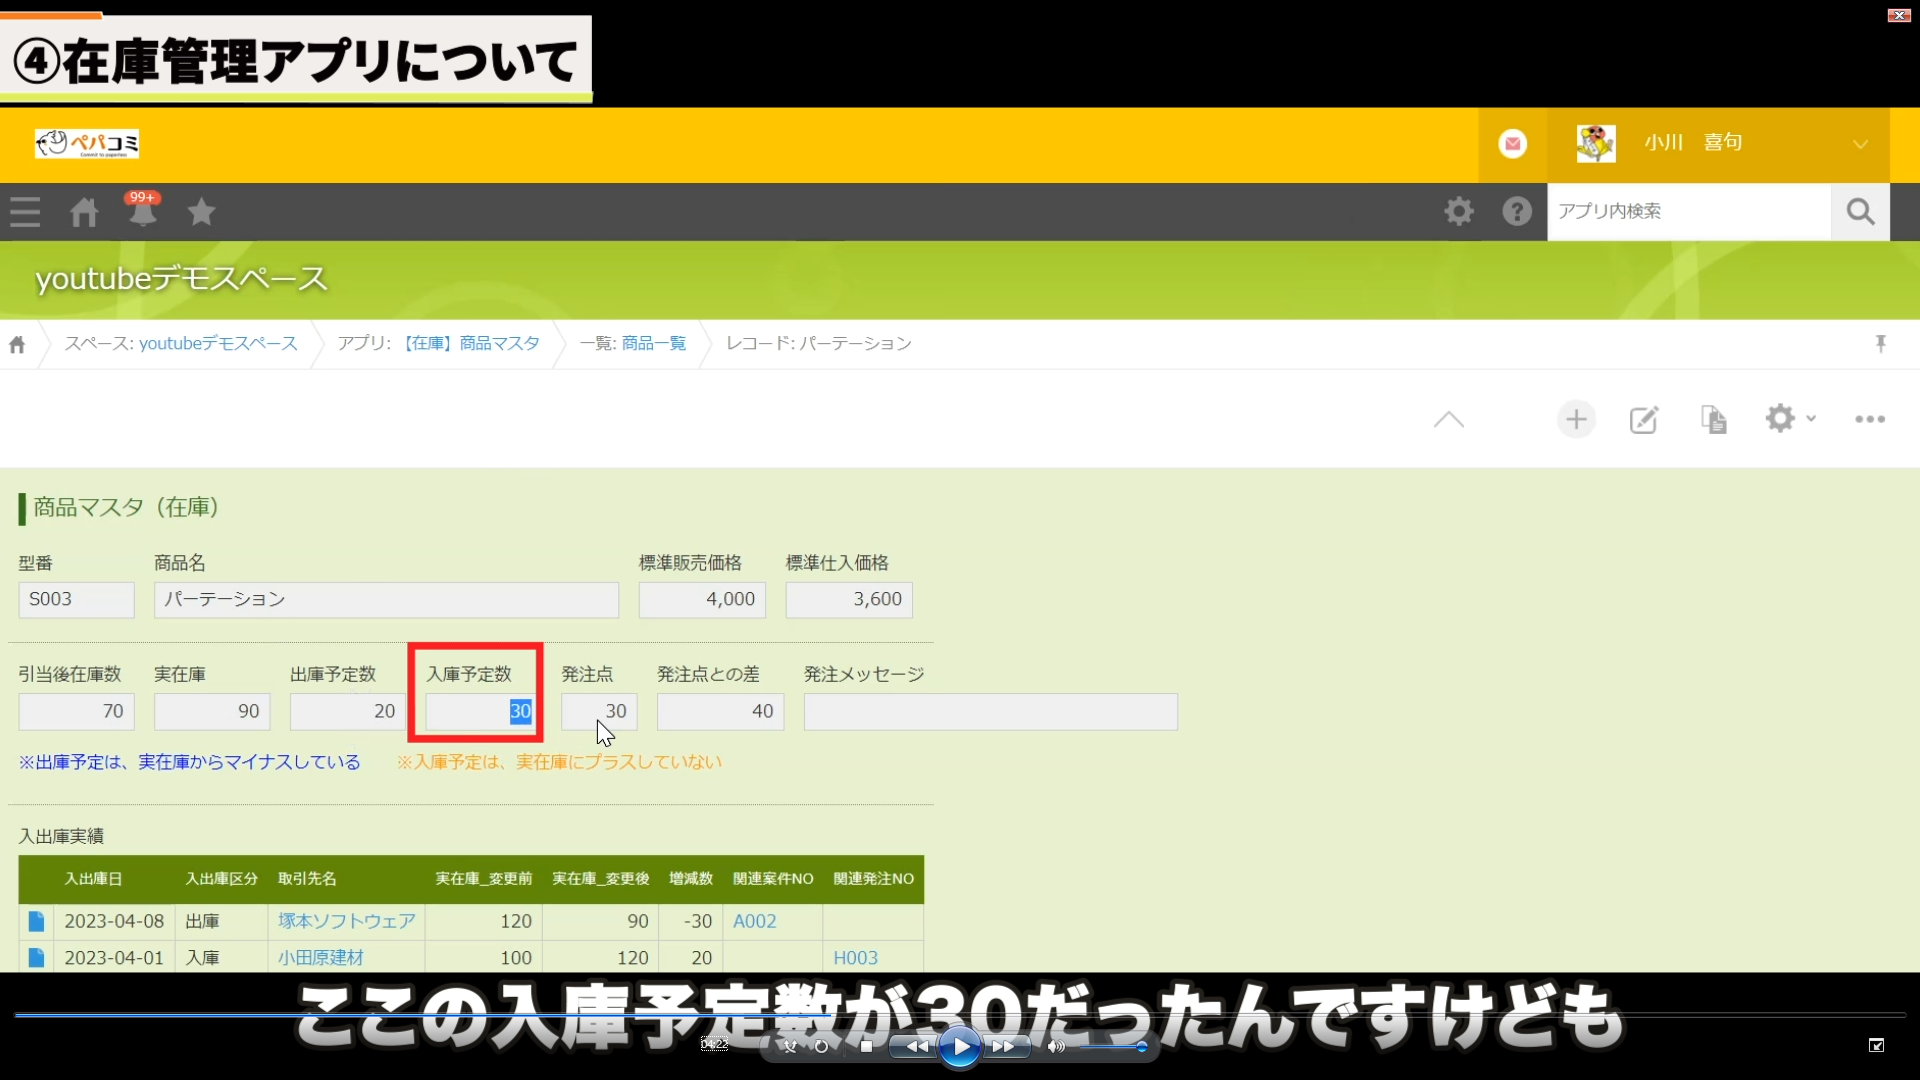Mute the media player volume

(x=1056, y=1047)
